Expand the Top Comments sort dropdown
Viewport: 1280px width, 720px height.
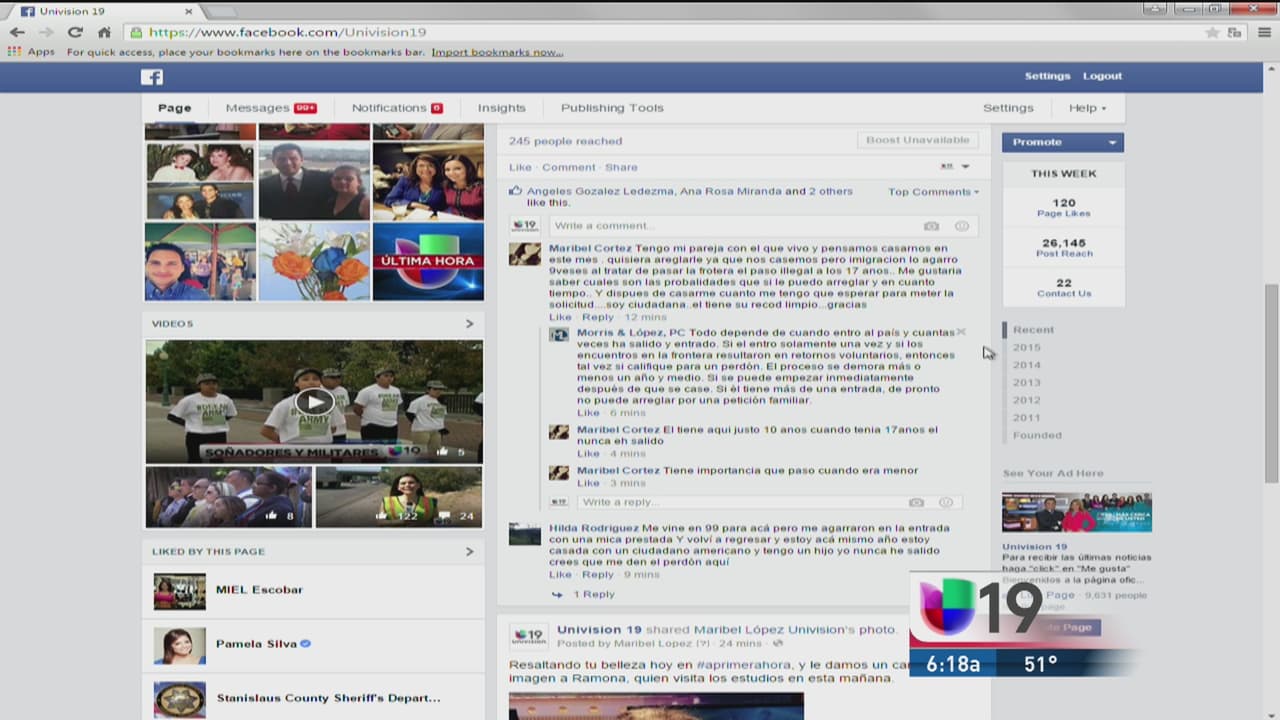[x=933, y=192]
